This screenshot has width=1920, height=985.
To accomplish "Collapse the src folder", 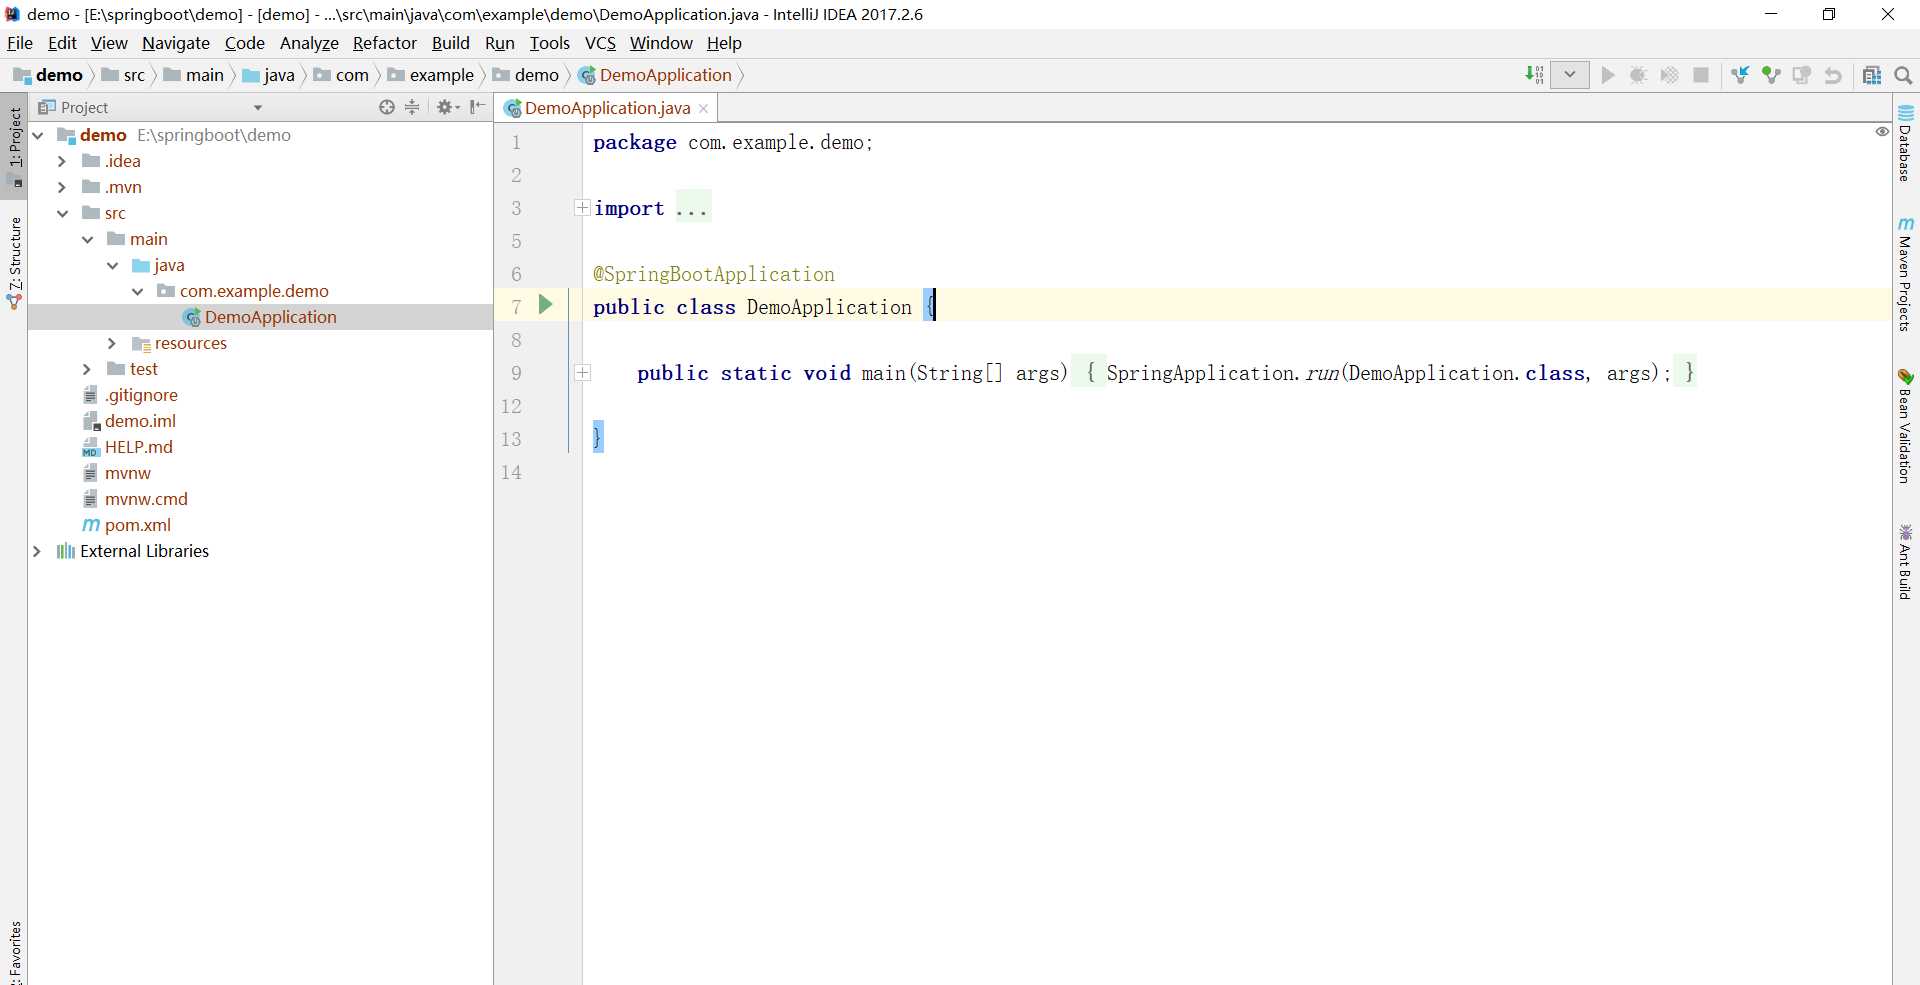I will (62, 213).
